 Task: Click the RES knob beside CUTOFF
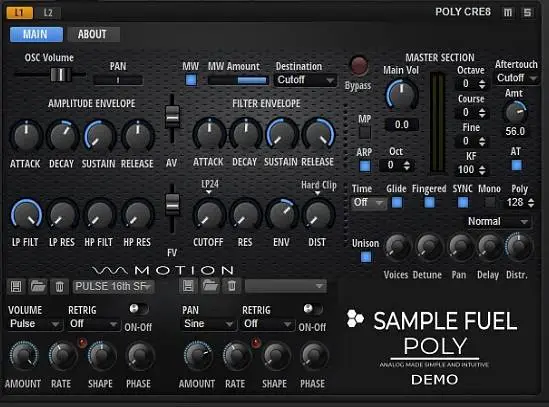245,214
